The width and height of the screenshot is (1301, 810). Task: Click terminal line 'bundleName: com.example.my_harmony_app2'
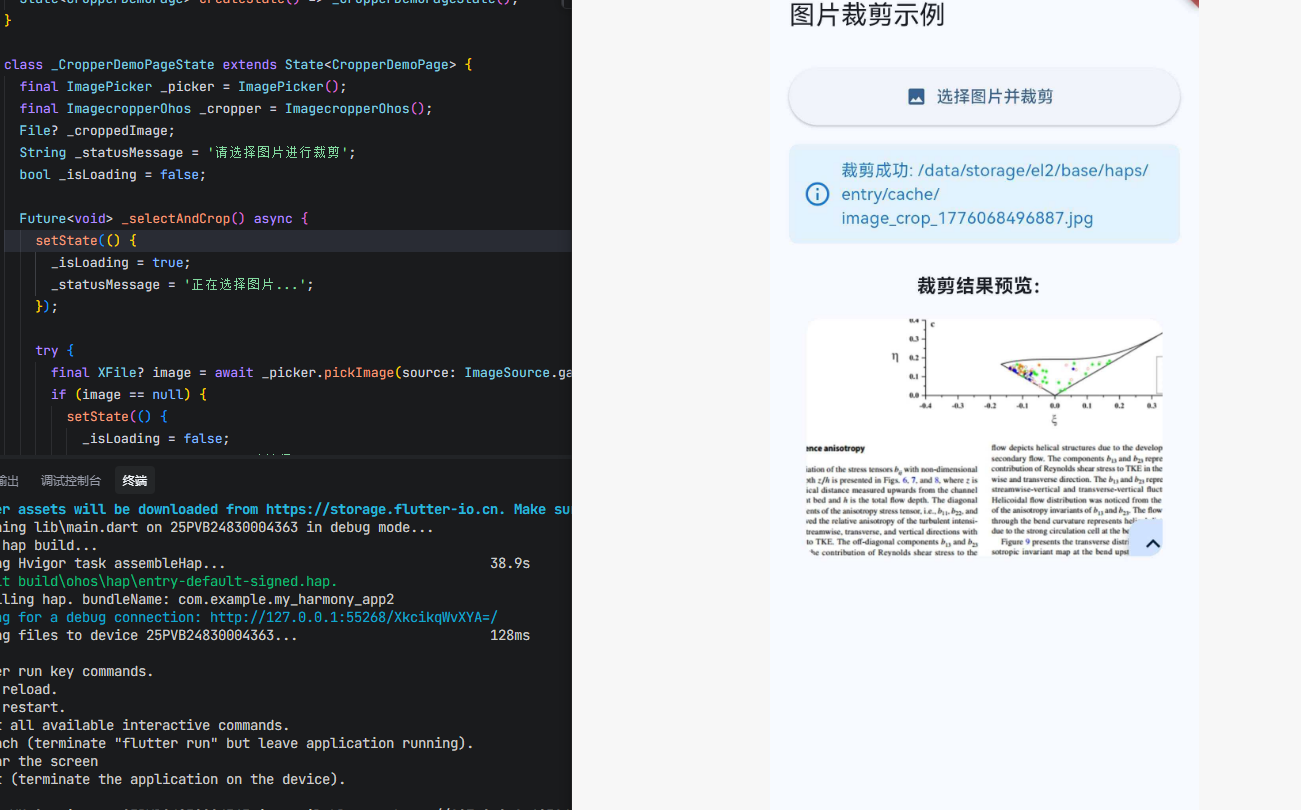point(197,600)
